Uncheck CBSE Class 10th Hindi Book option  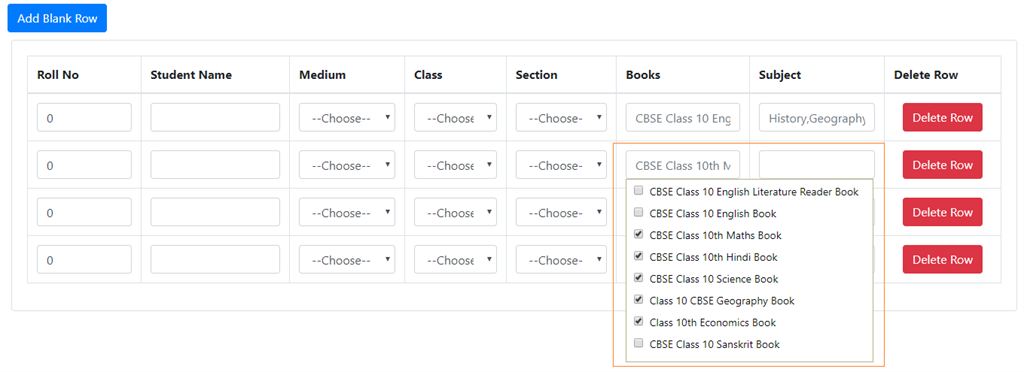click(x=639, y=256)
